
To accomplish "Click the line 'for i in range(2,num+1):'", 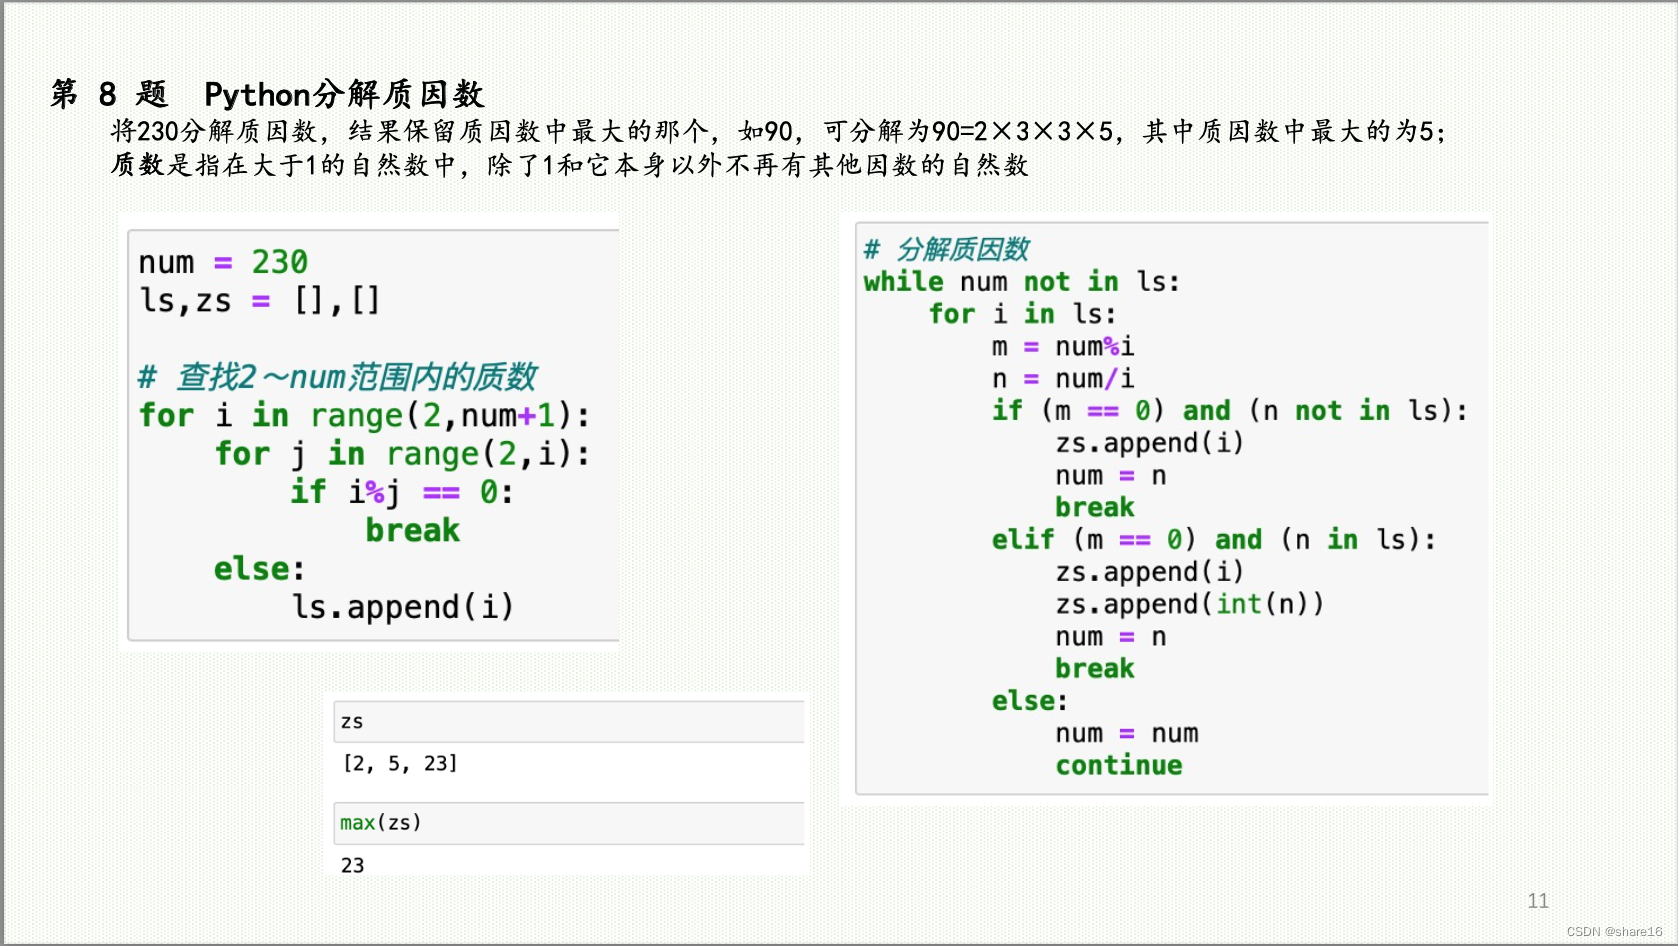I will pos(364,415).
